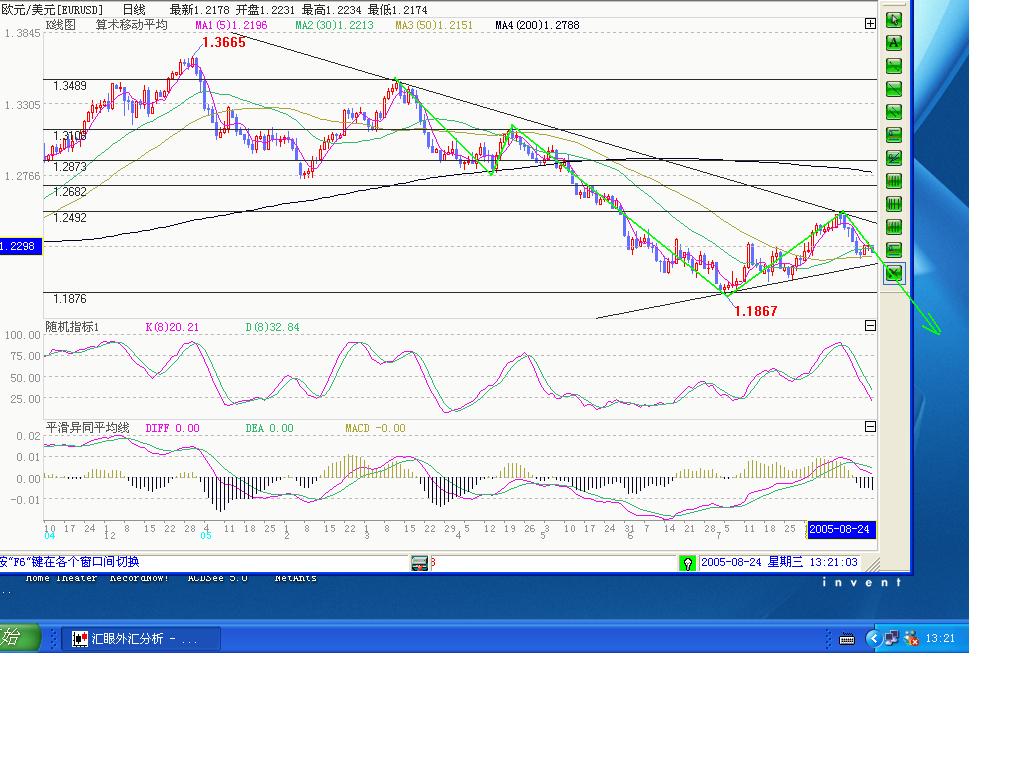The image size is (1024, 768).
Task: Click the last green icon in right toolbar
Action: coord(893,272)
